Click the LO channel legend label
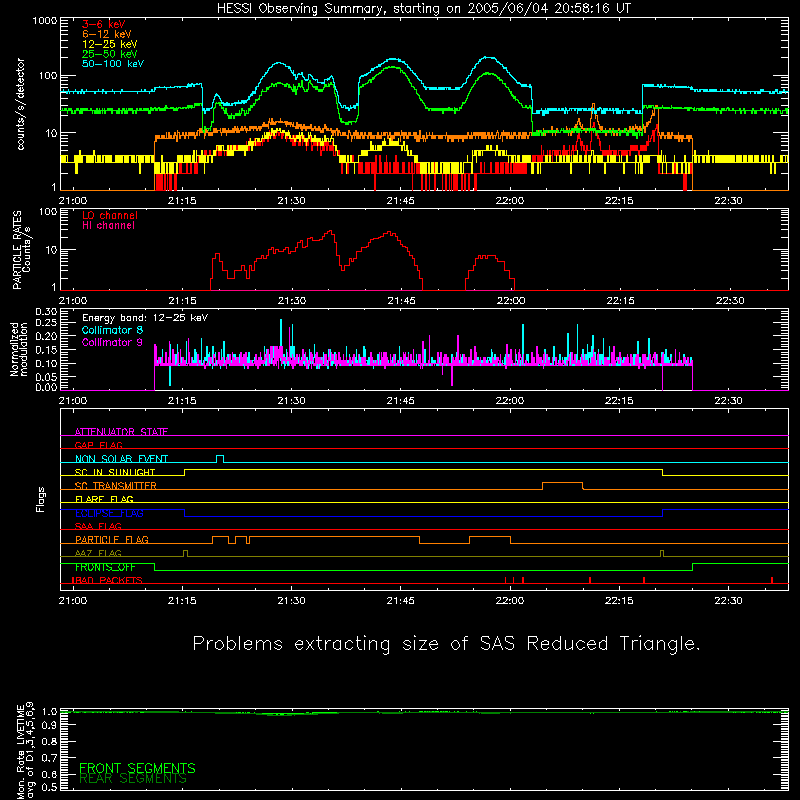The height and width of the screenshot is (800, 800). pos(110,215)
